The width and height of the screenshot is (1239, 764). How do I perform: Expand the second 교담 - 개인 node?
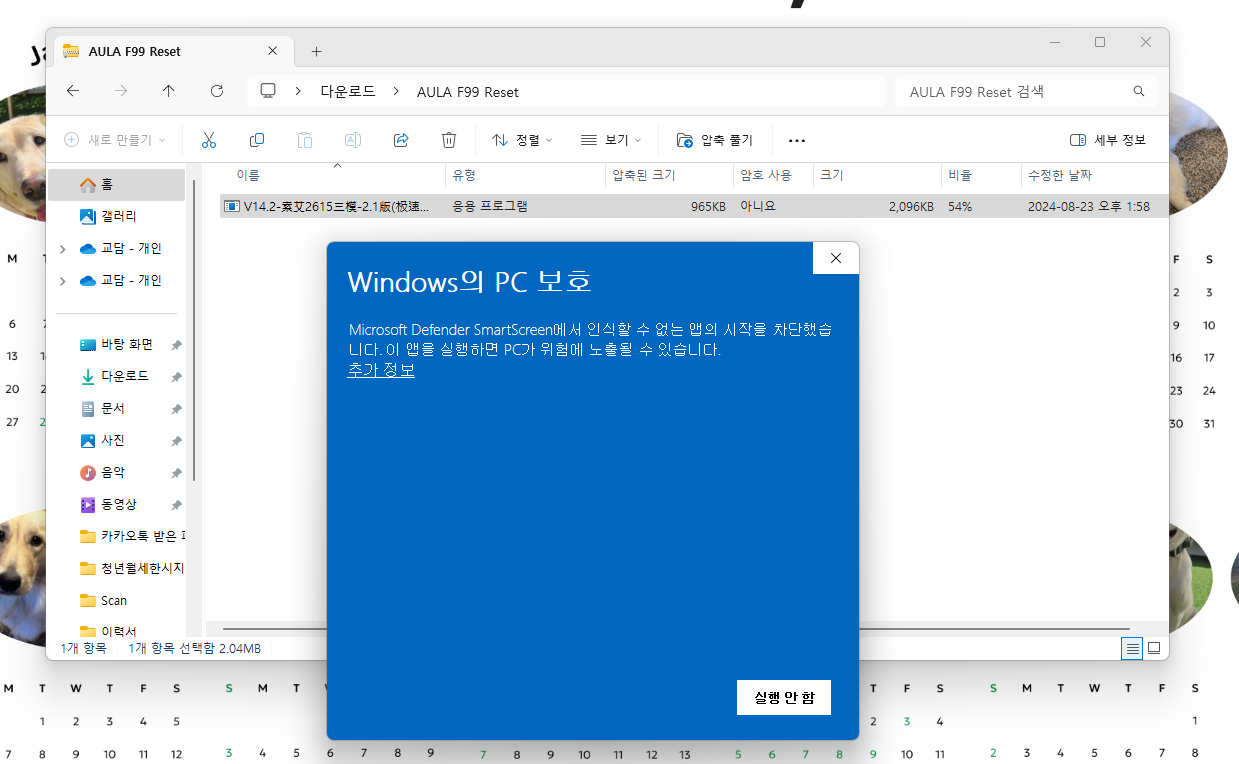click(x=62, y=281)
